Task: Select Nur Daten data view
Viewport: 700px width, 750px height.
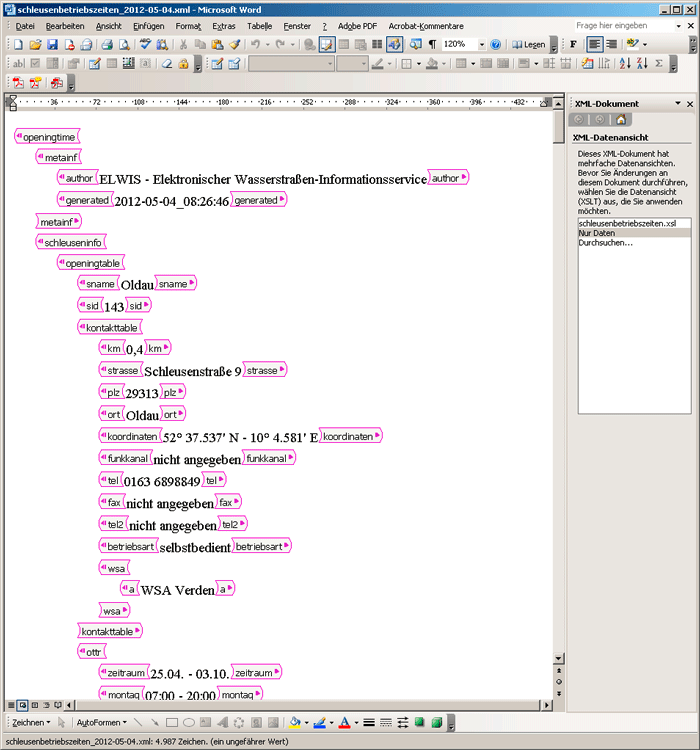Action: point(634,233)
